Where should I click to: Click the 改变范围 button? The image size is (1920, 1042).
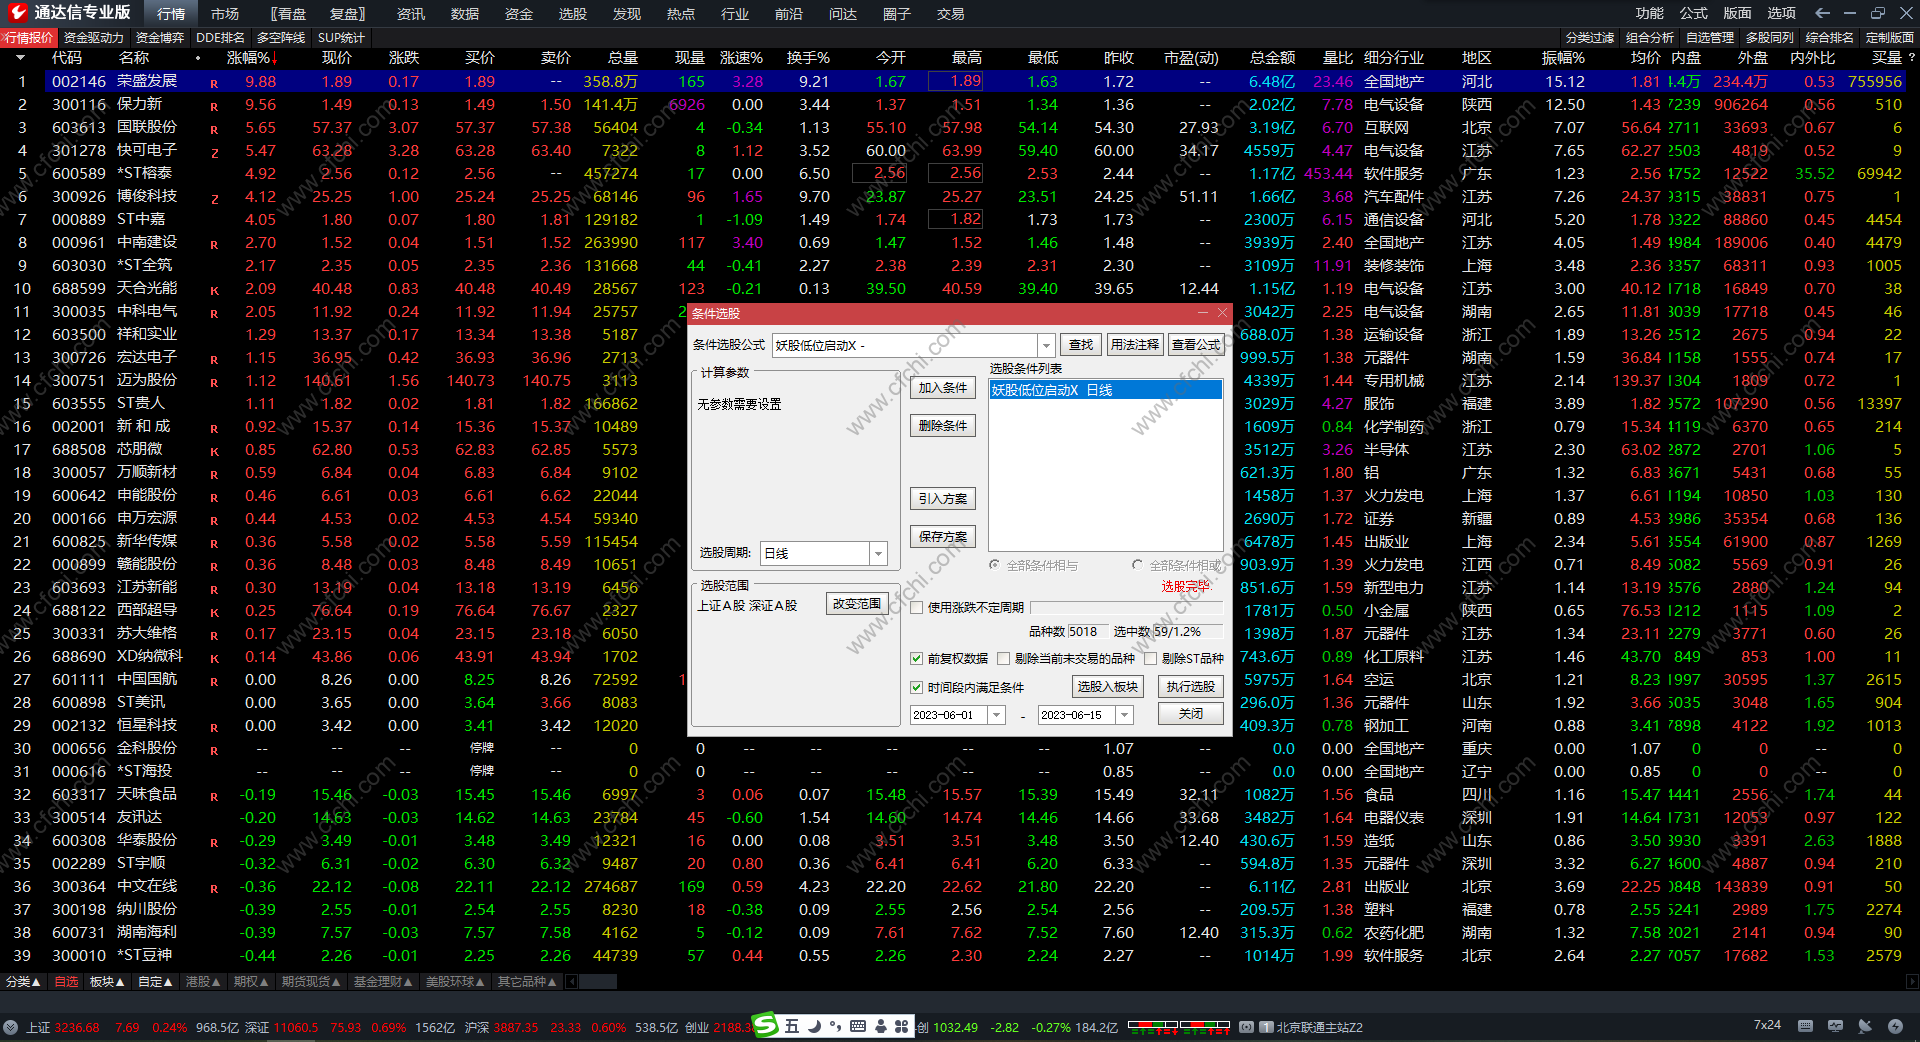pyautogui.click(x=857, y=604)
